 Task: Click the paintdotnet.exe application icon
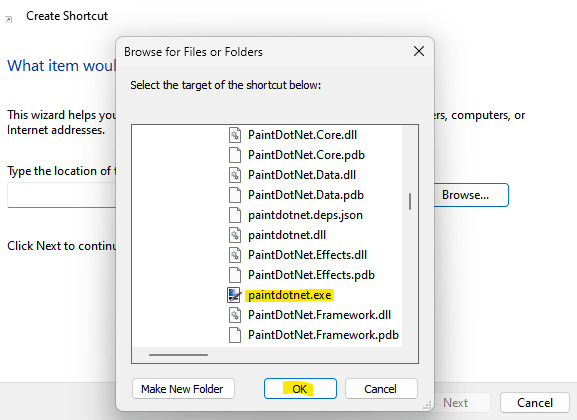(x=234, y=295)
